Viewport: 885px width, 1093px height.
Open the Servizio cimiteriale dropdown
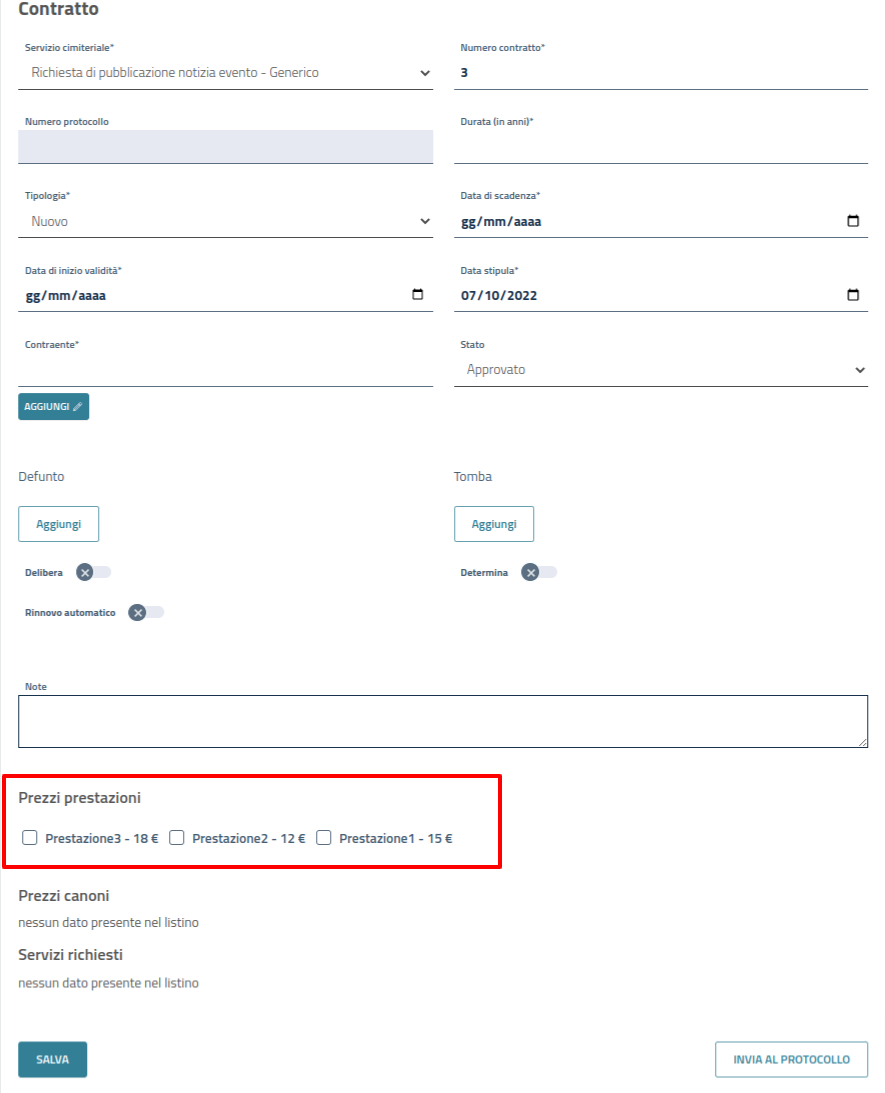click(225, 73)
